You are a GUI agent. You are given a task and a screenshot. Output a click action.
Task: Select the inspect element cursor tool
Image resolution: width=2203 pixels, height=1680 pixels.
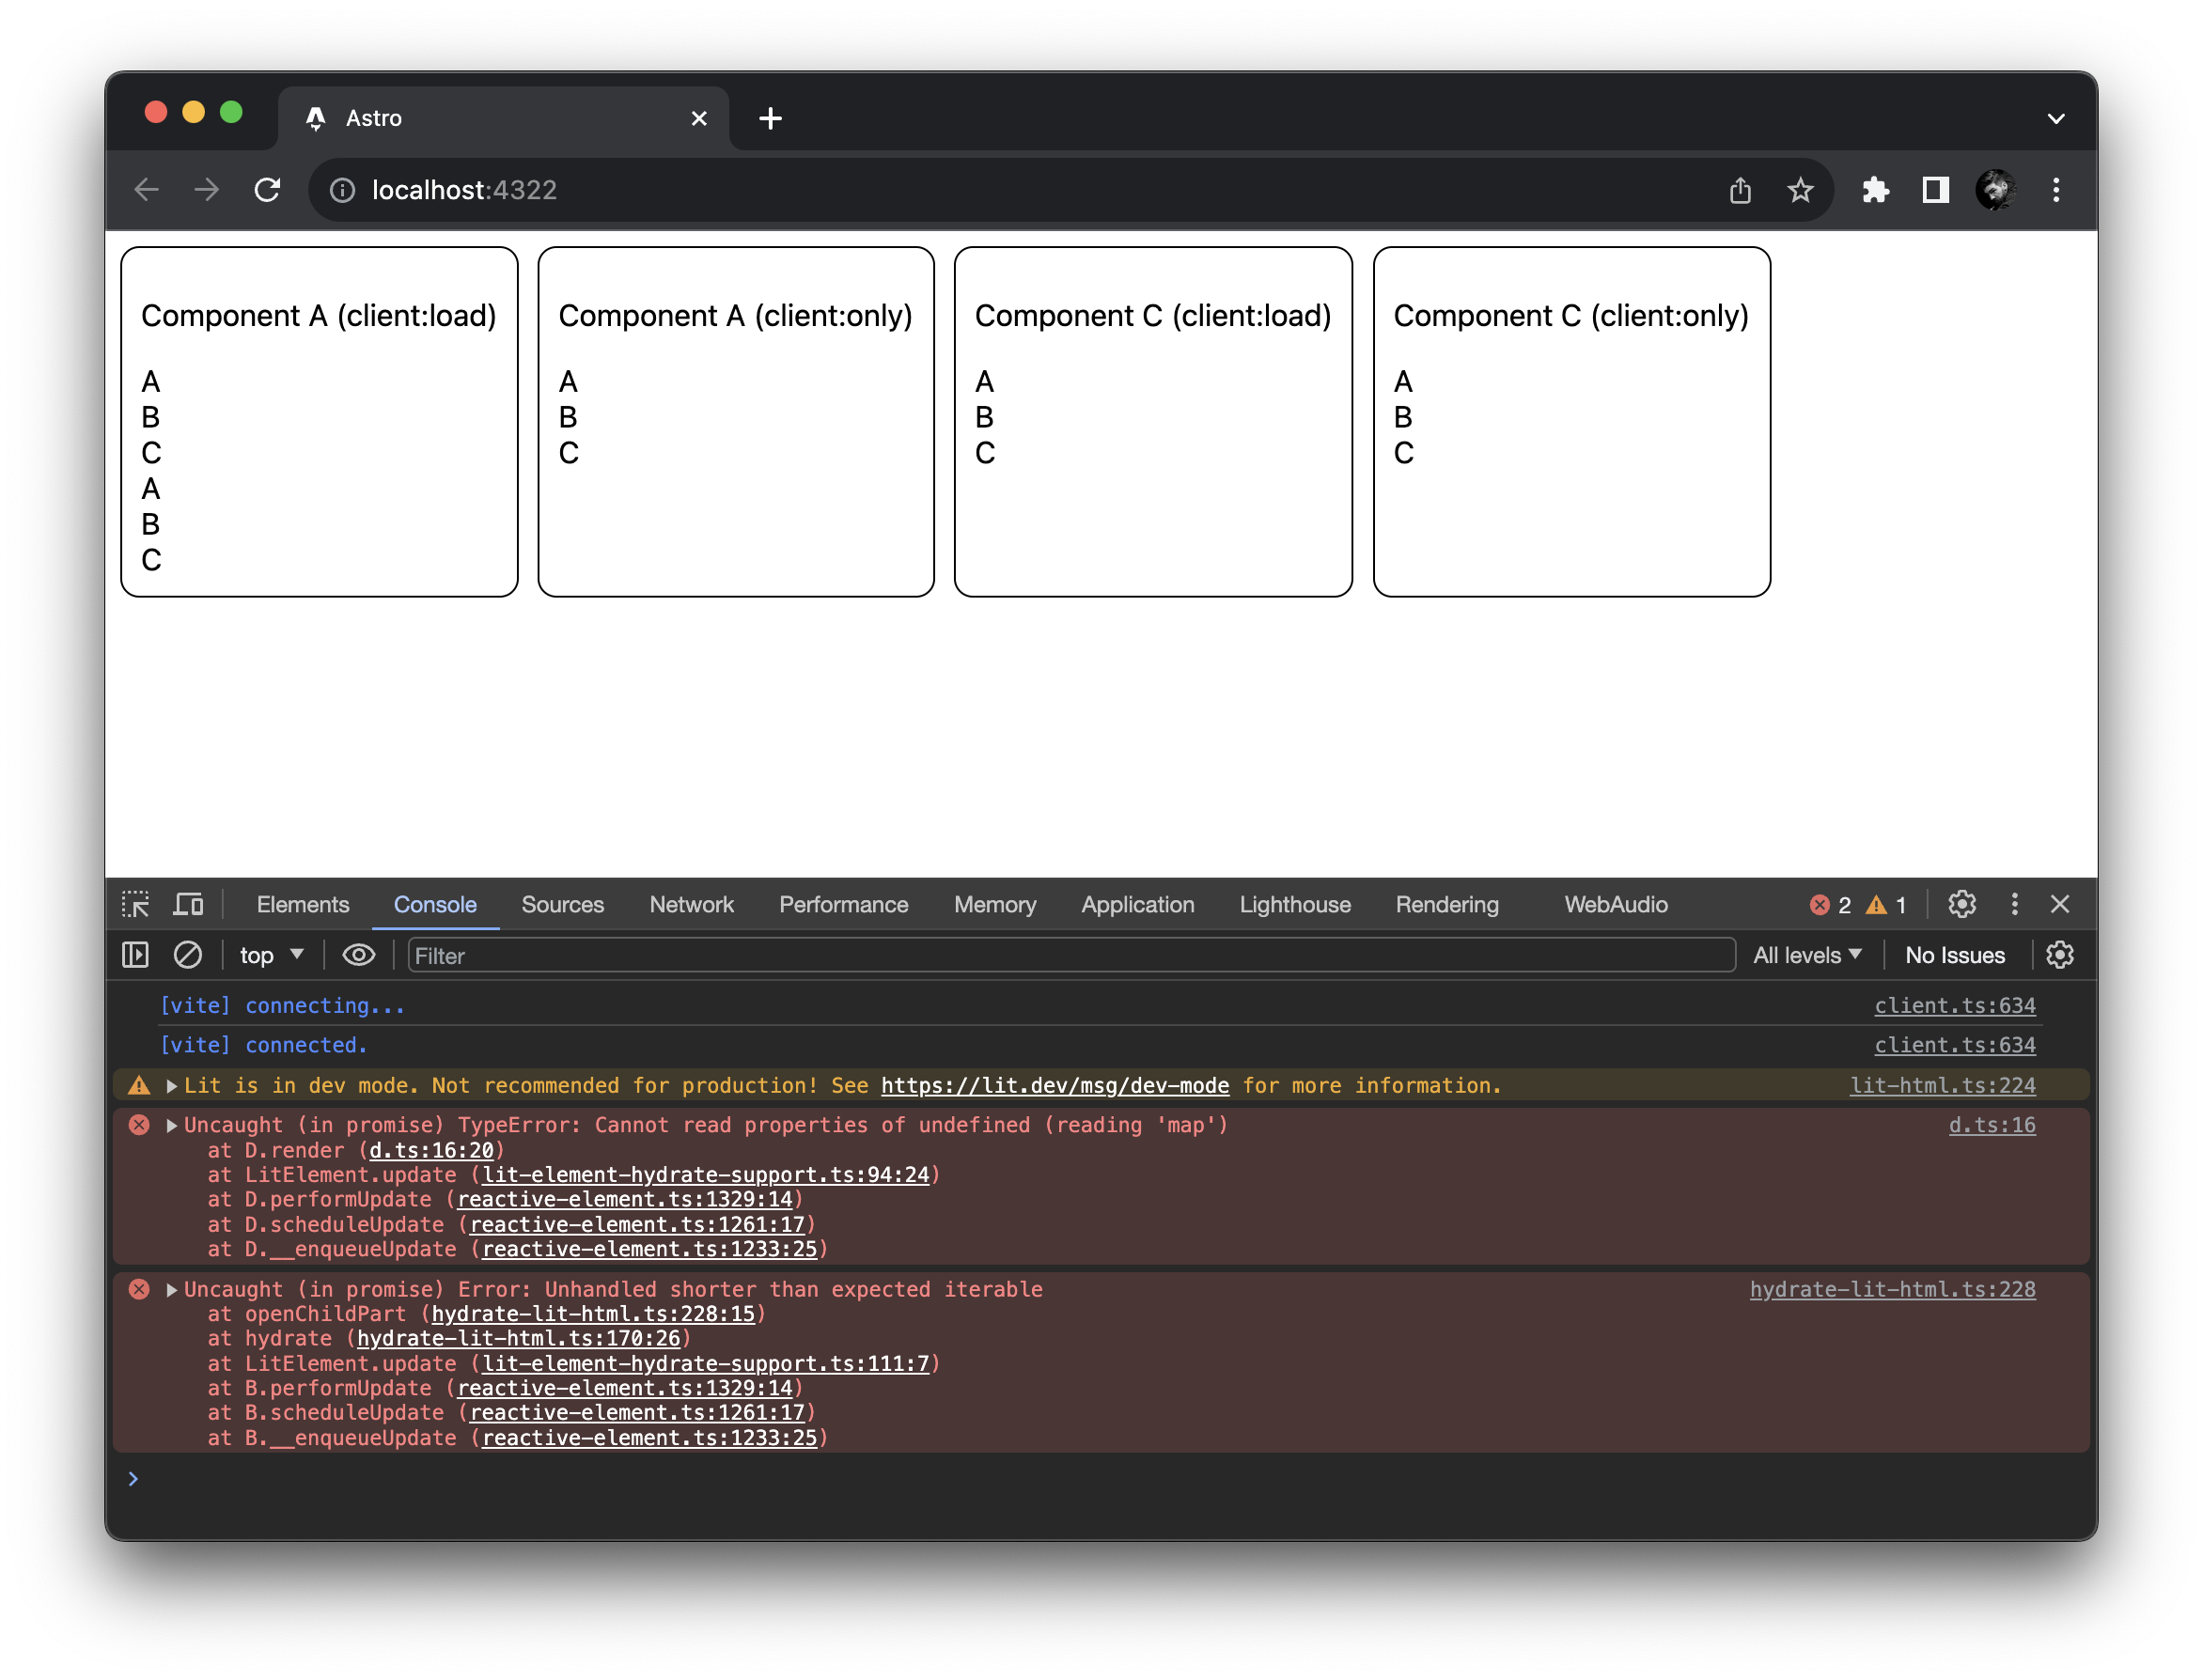[135, 904]
